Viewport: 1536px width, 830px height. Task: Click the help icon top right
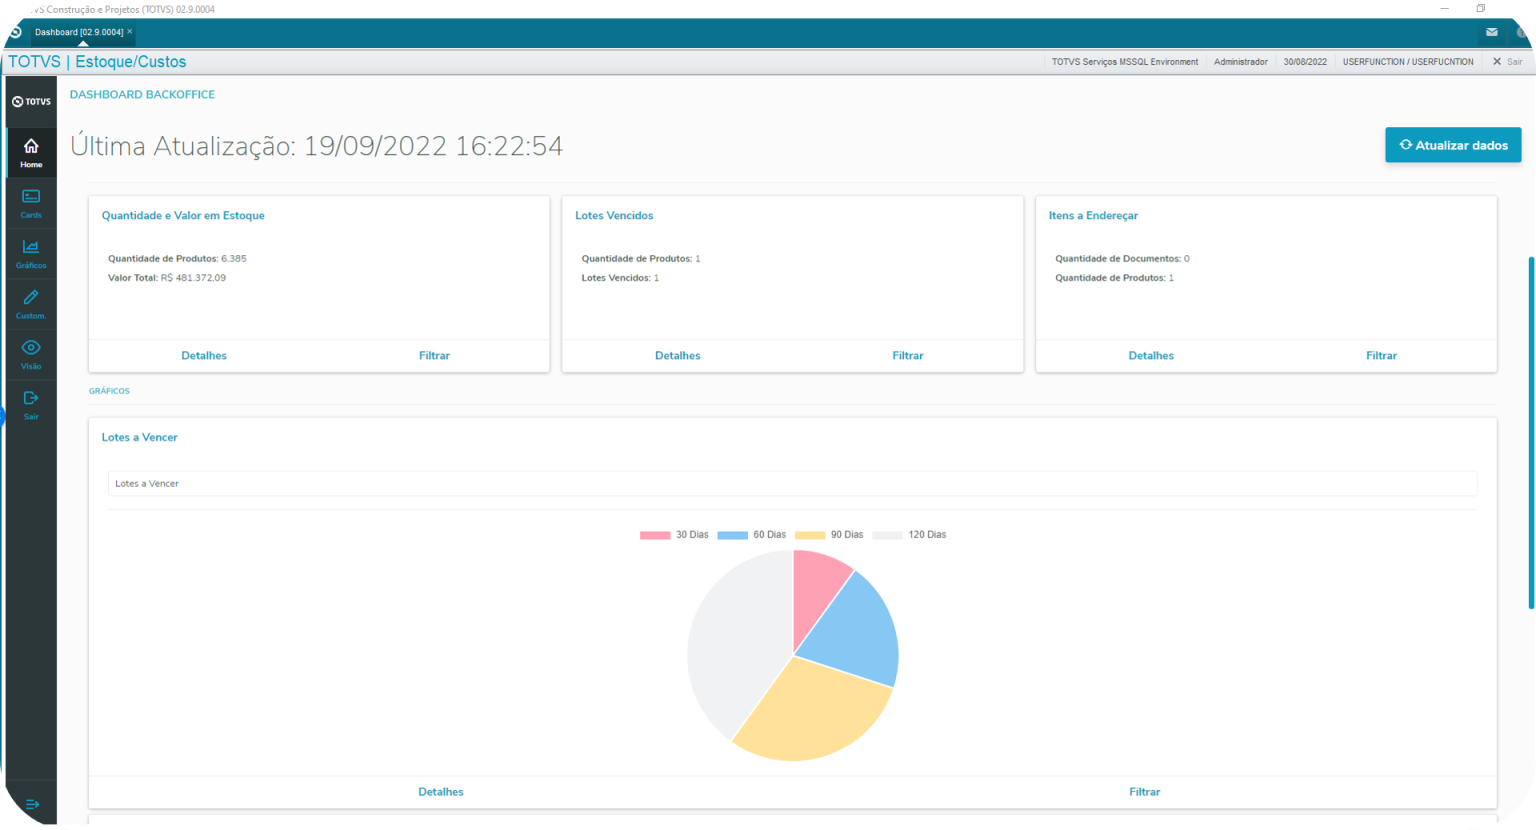1522,32
